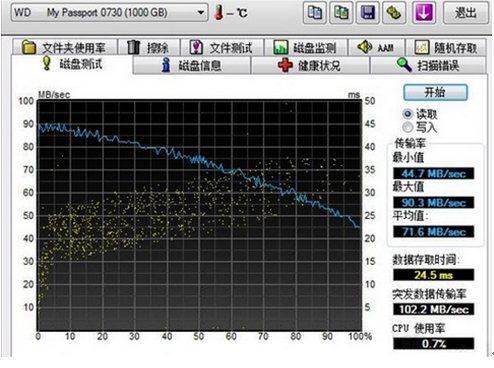Click the average value 71.6 MB/sec

coord(433,231)
